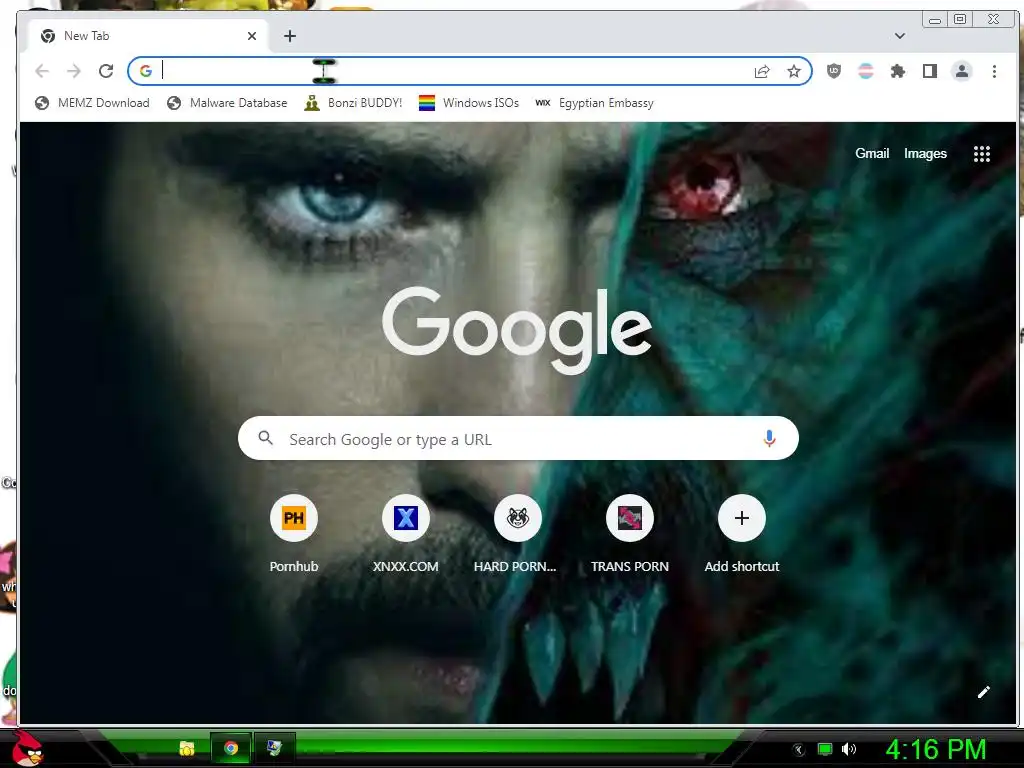Open Bonzi BUDDY! bookmark
The image size is (1024, 768).
(353, 103)
